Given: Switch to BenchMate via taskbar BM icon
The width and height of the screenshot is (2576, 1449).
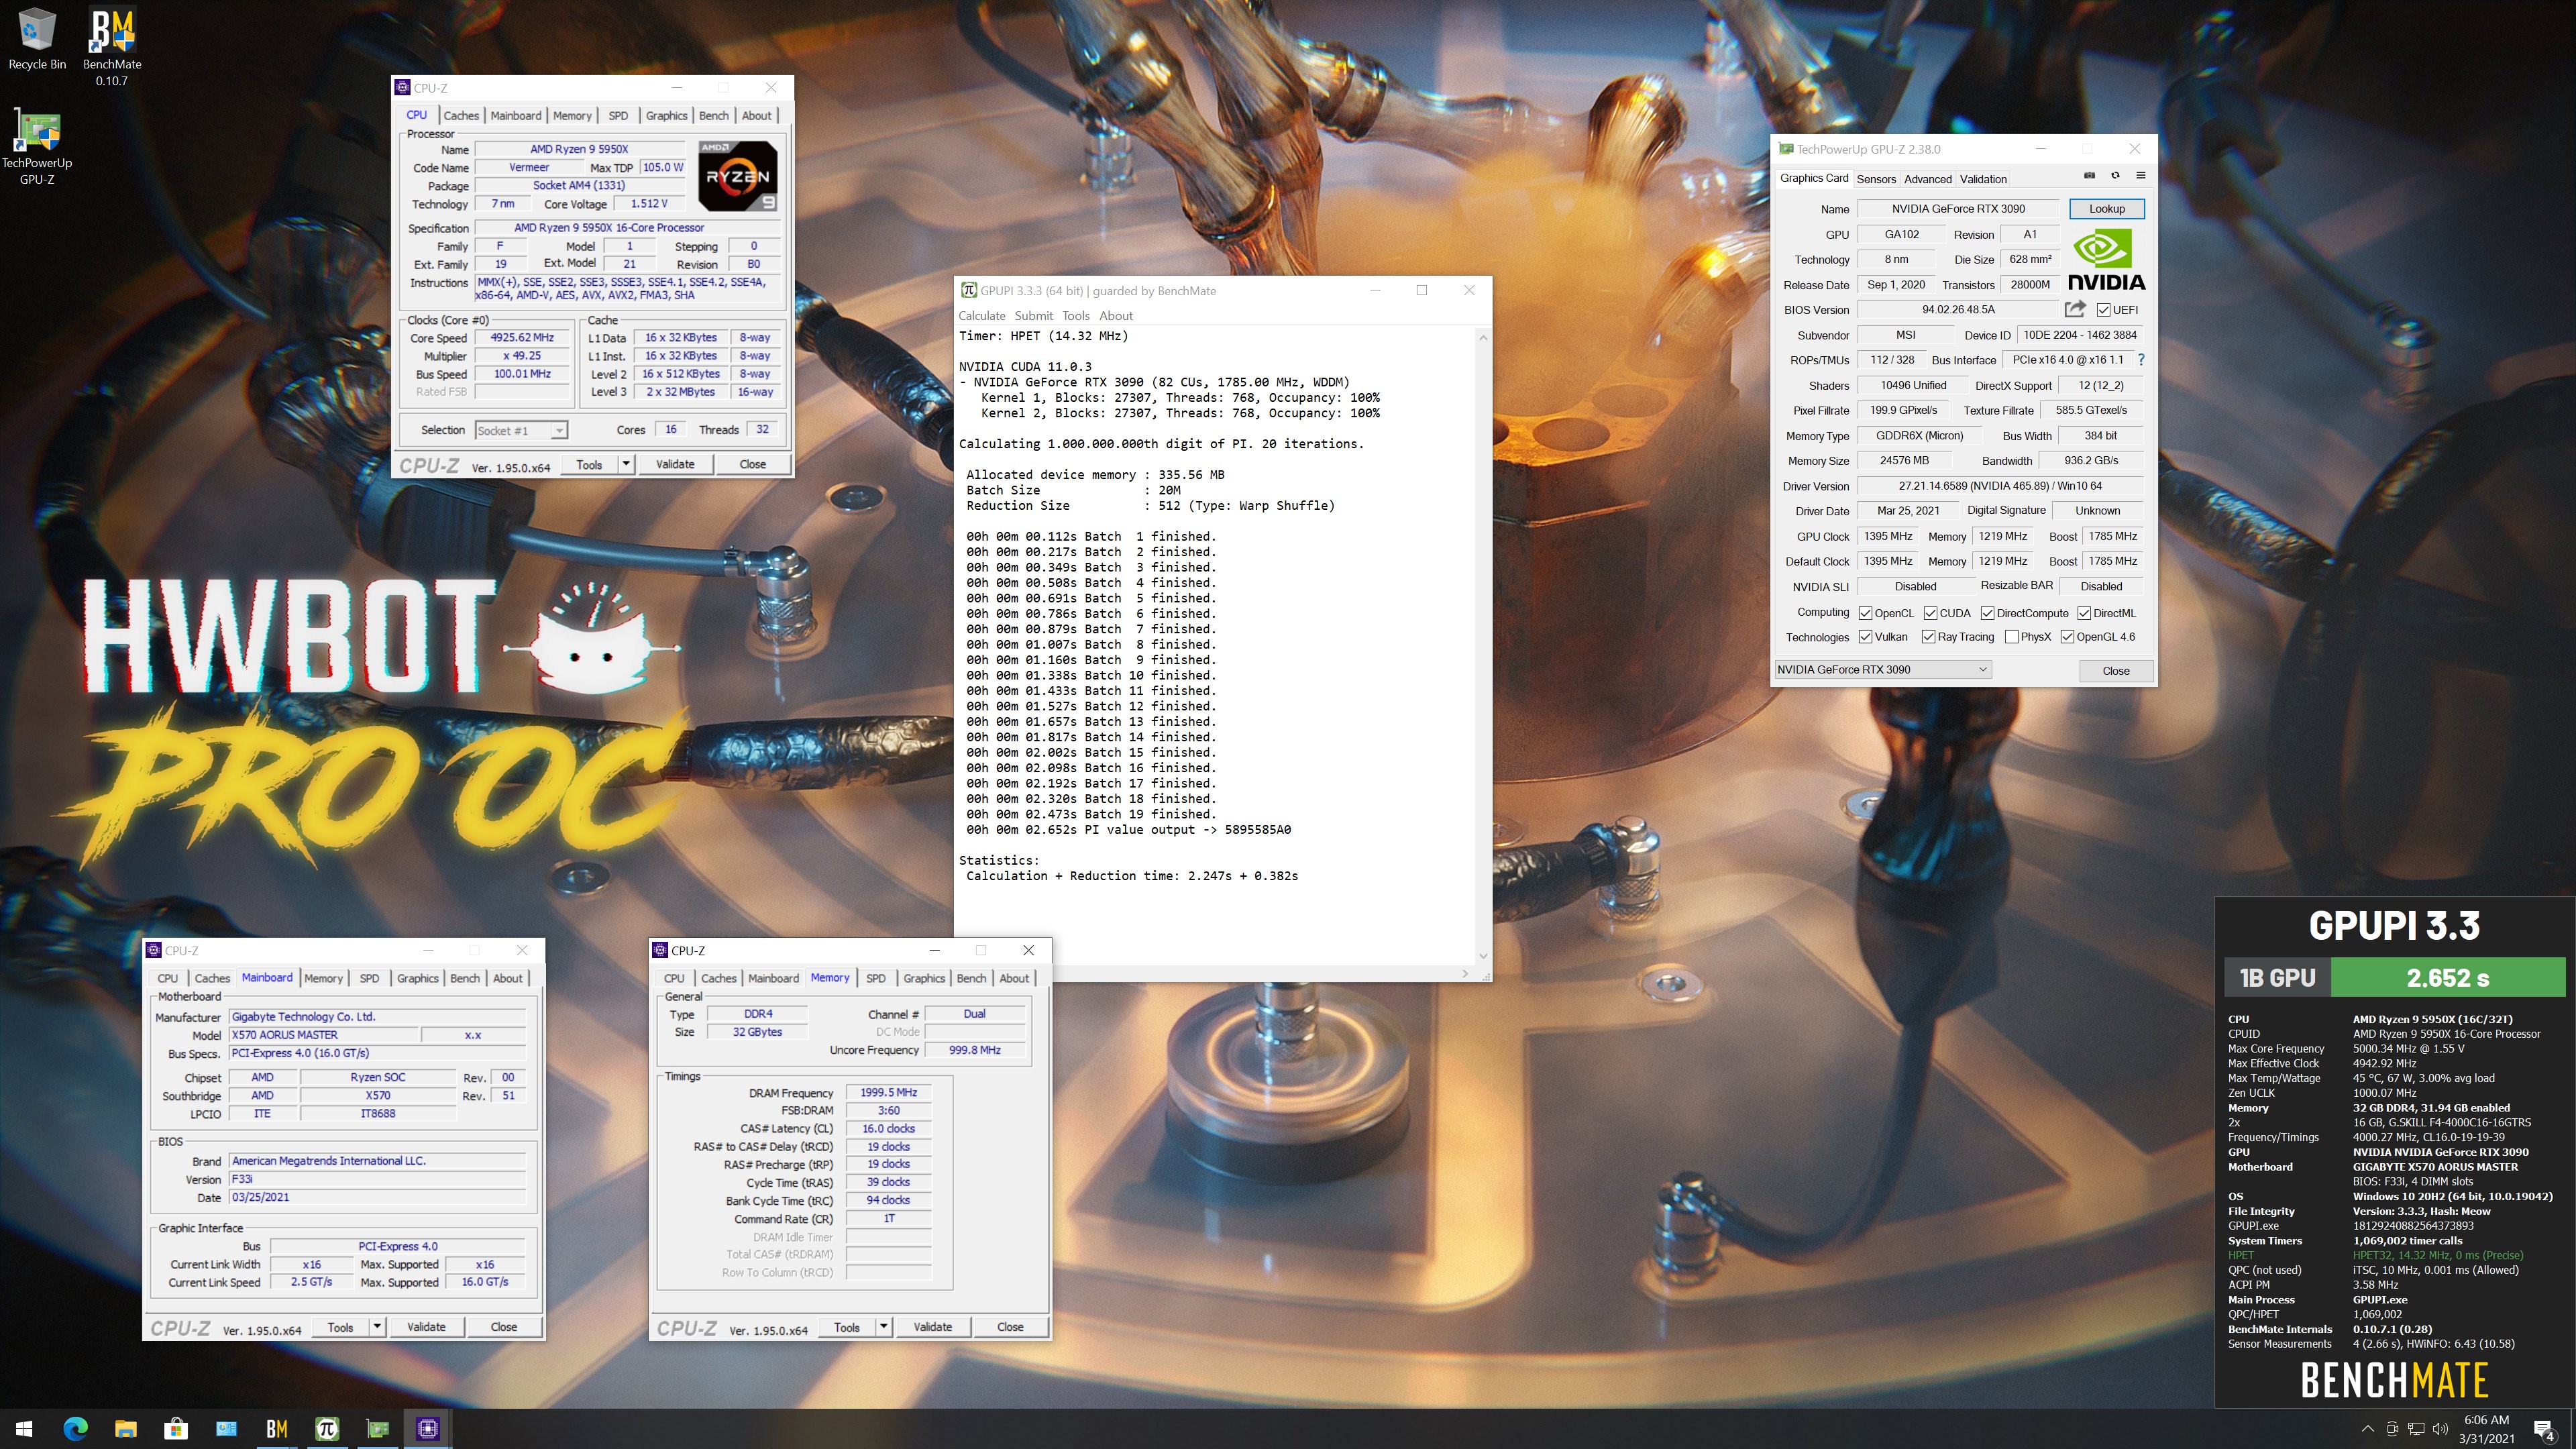Looking at the screenshot, I should click(277, 1429).
